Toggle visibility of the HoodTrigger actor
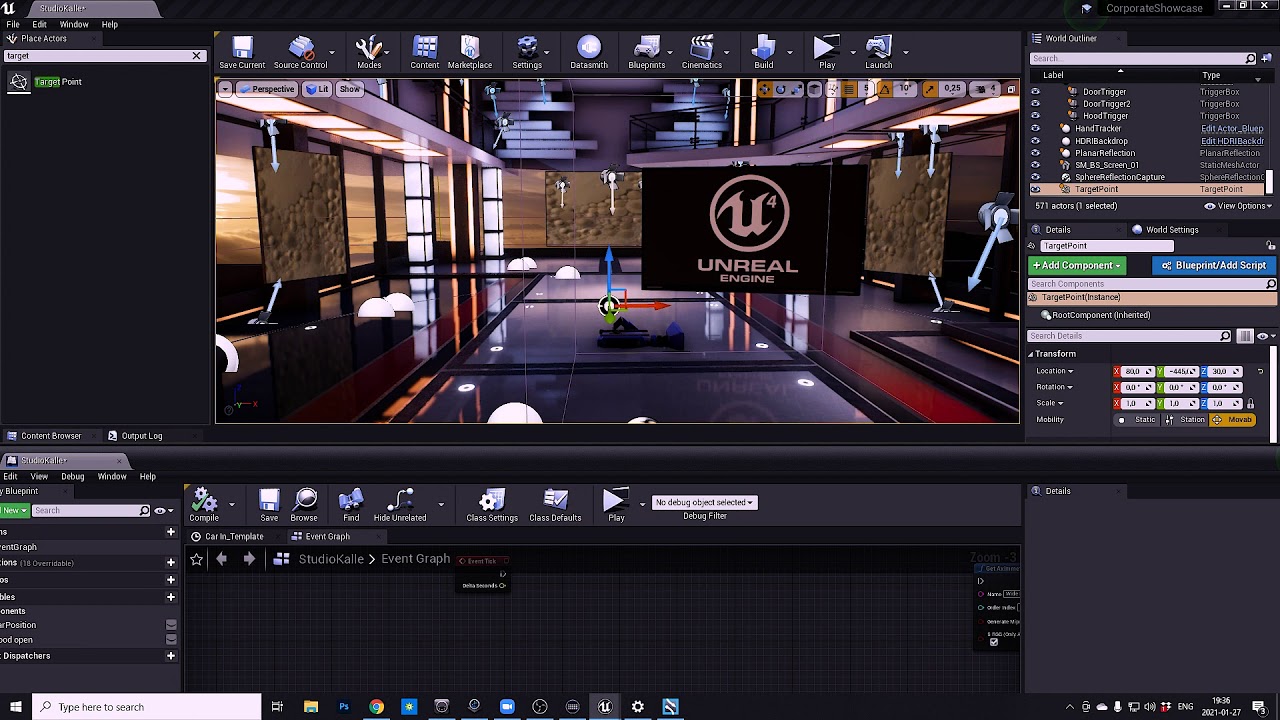The height and width of the screenshot is (720, 1280). [1035, 116]
